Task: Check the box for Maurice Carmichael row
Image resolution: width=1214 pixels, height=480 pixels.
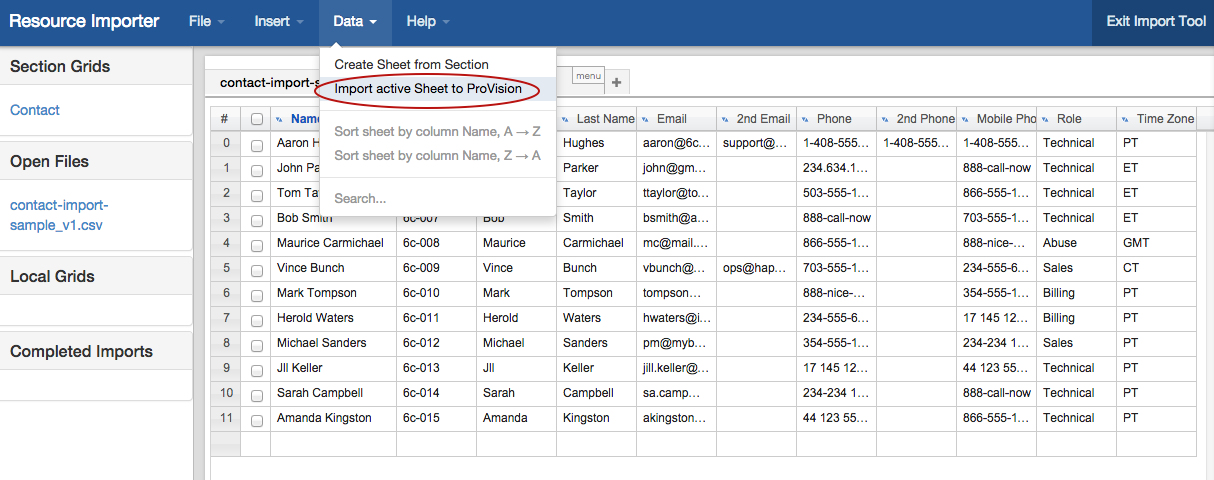Action: 257,244
